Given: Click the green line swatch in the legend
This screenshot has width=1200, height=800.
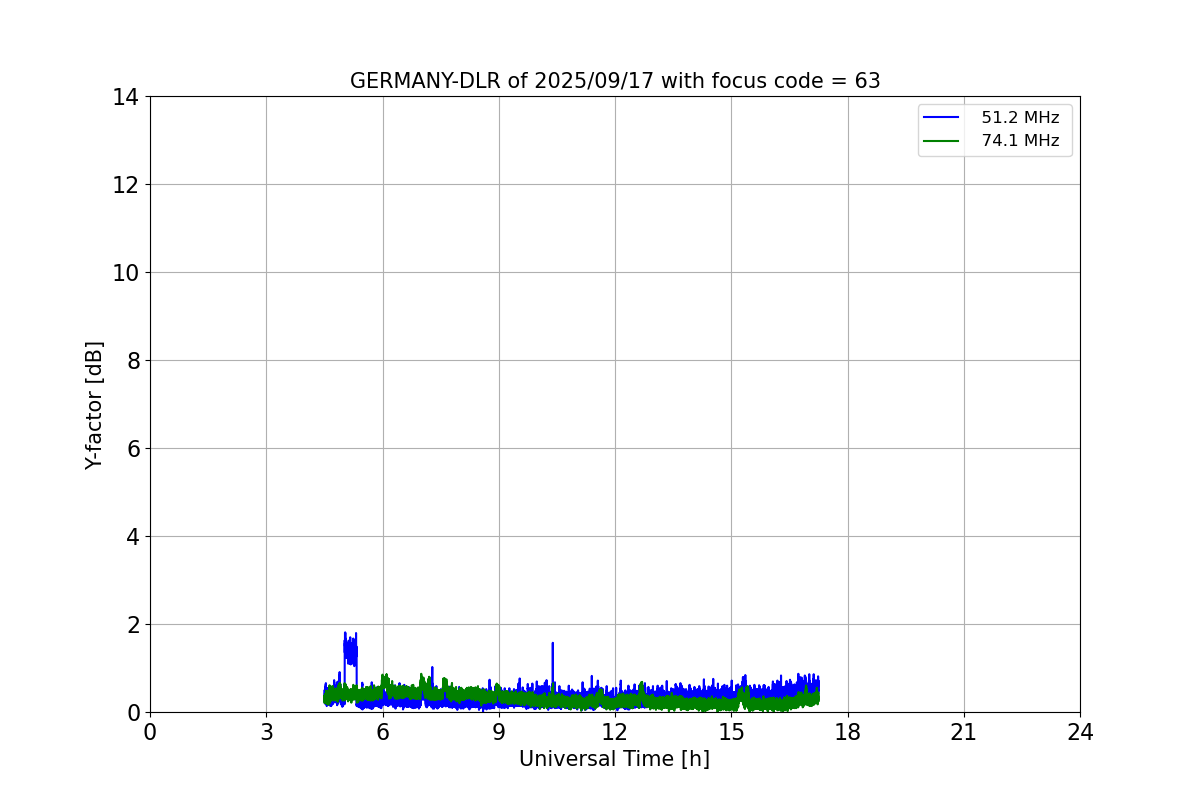Looking at the screenshot, I should click(x=942, y=141).
